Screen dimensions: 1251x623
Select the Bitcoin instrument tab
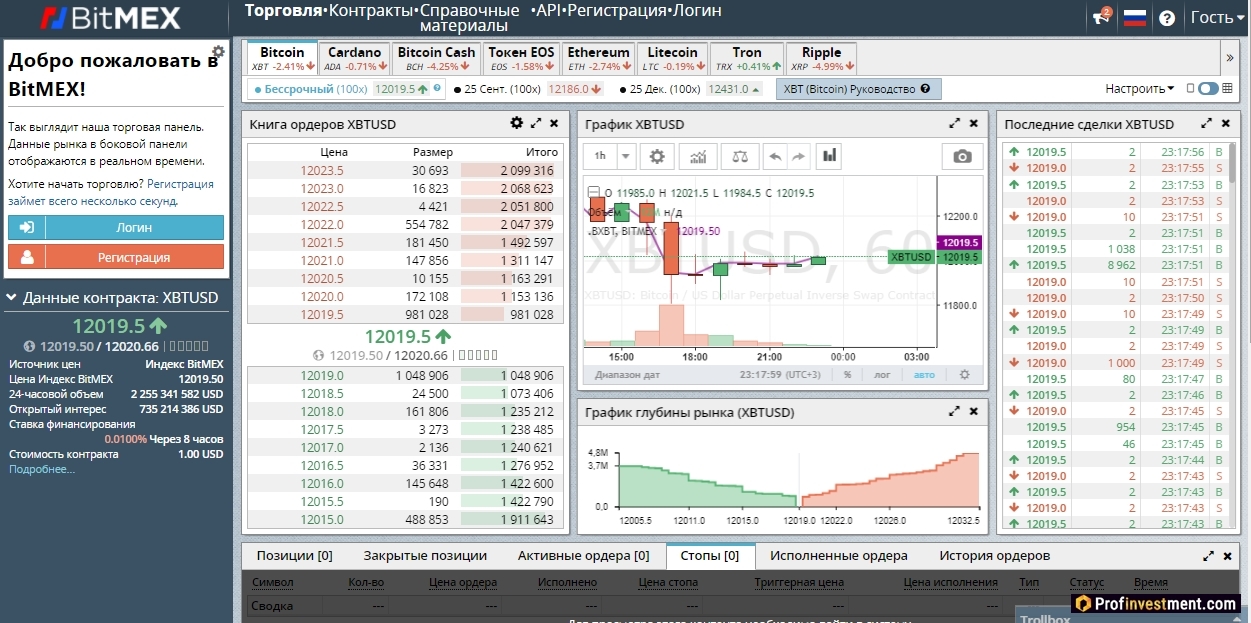pos(282,59)
